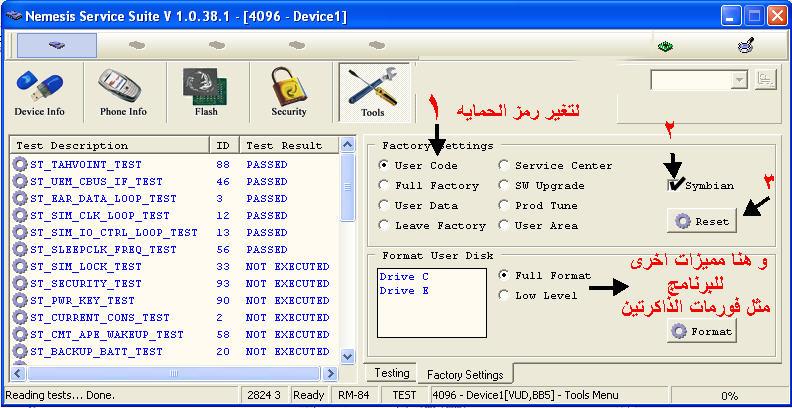Screen dimensions: 792x408
Task: Open the Flash section
Action: (x=206, y=92)
